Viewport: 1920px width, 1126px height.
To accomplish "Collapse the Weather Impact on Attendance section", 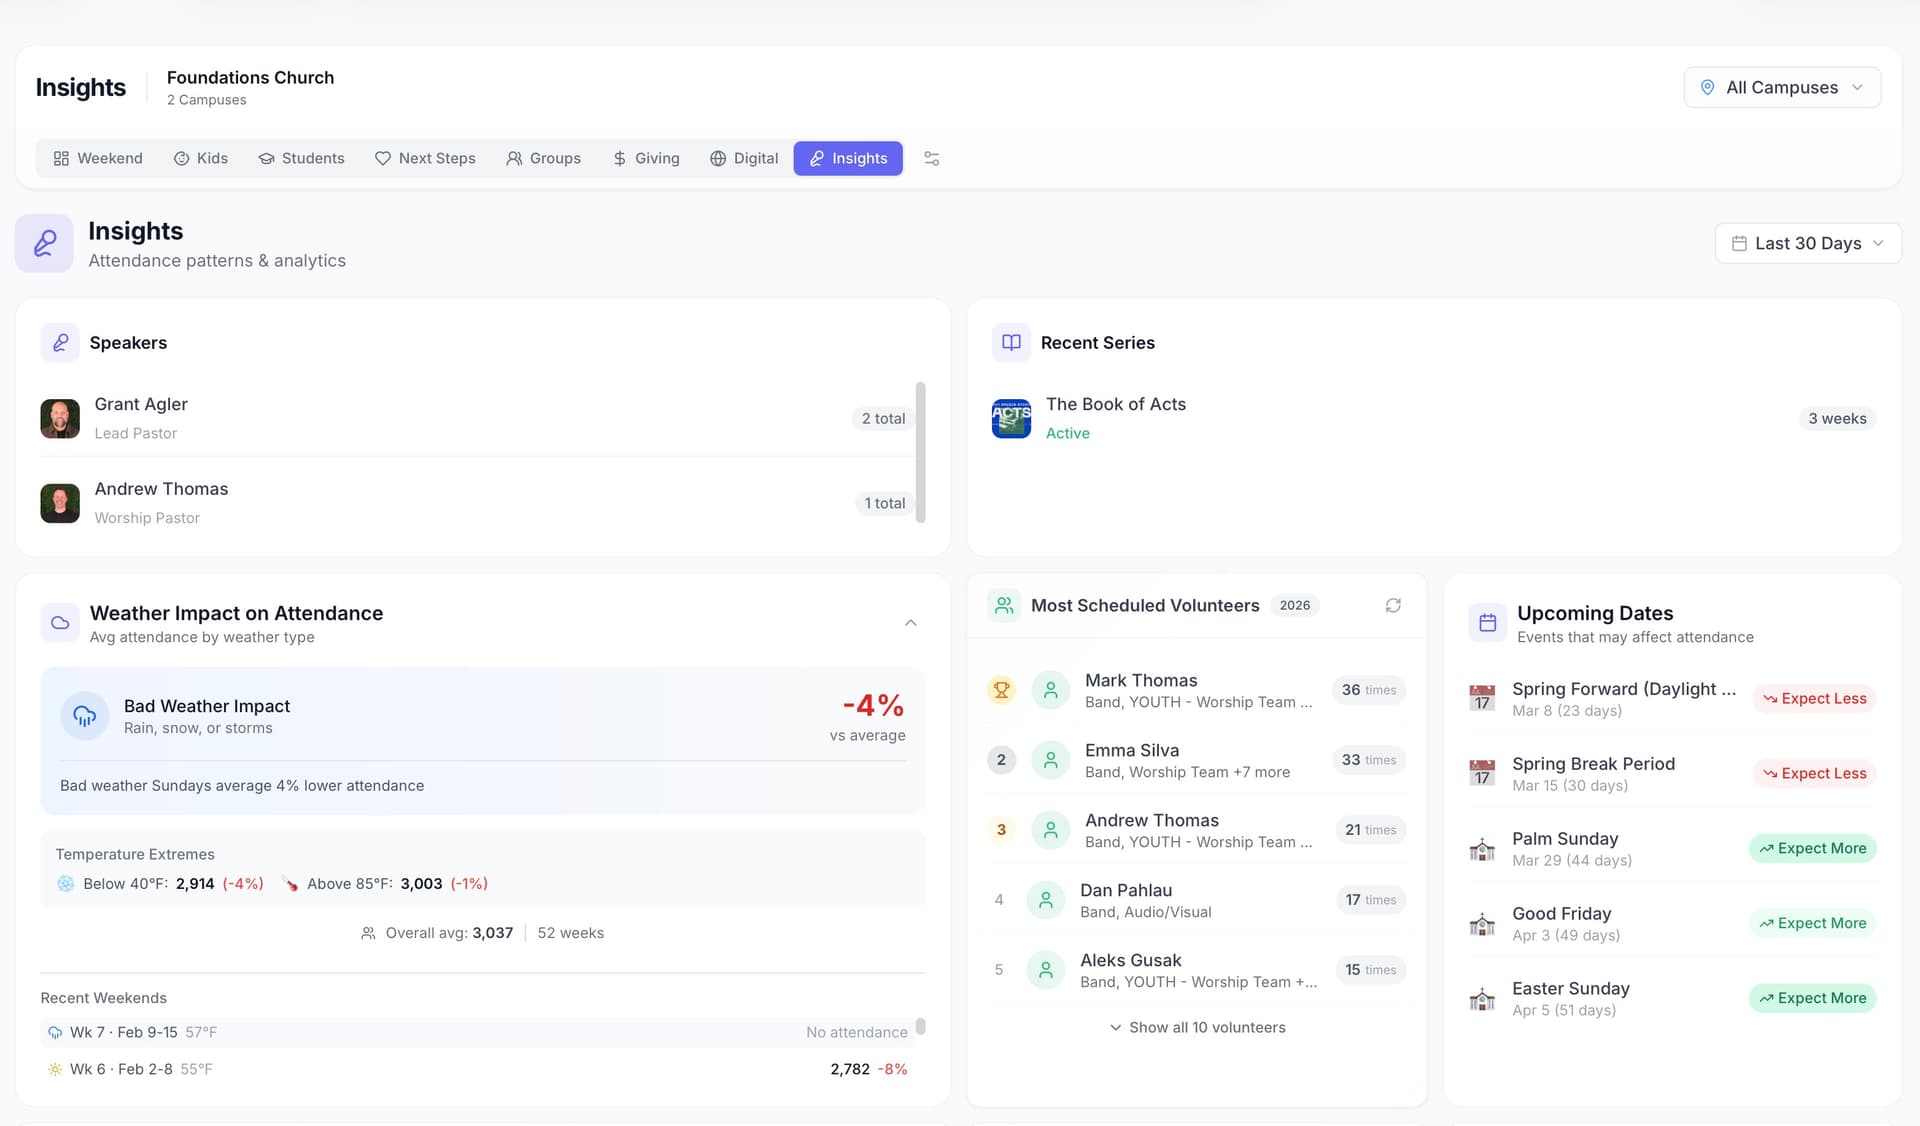I will tap(910, 622).
